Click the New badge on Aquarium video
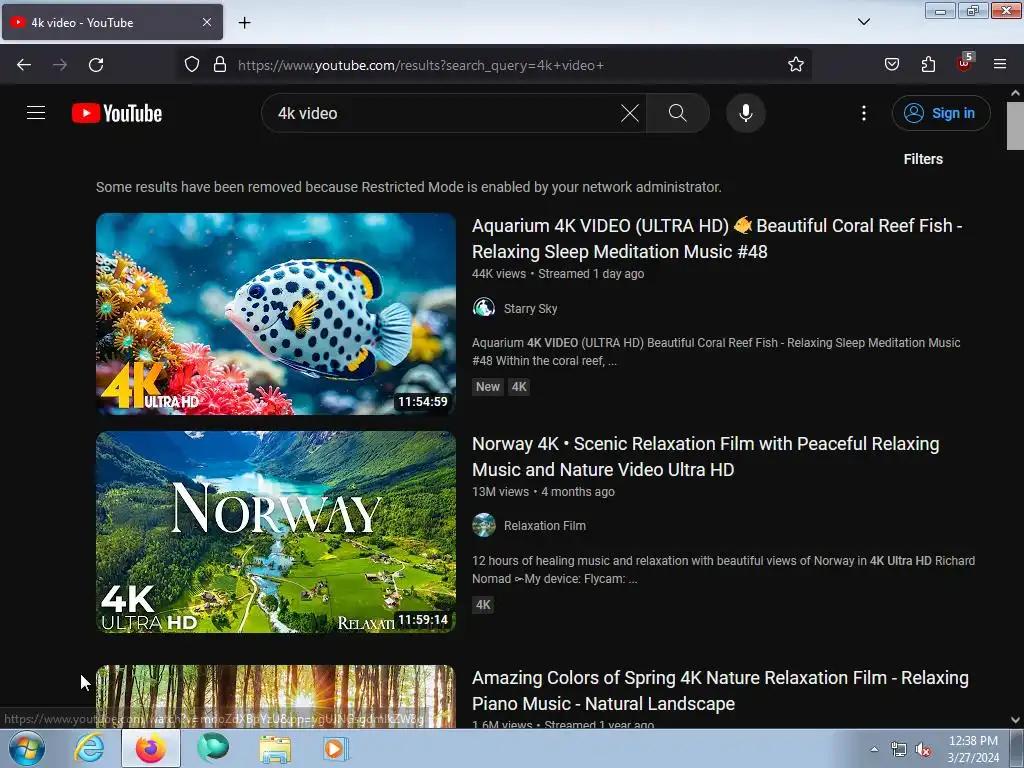 click(x=488, y=387)
